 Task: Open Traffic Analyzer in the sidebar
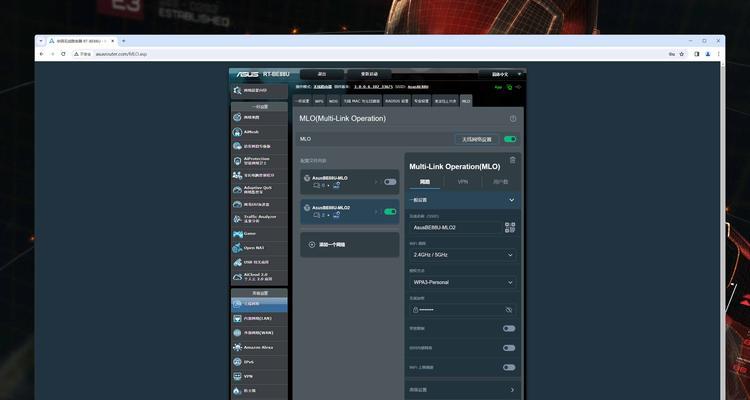(x=259, y=219)
